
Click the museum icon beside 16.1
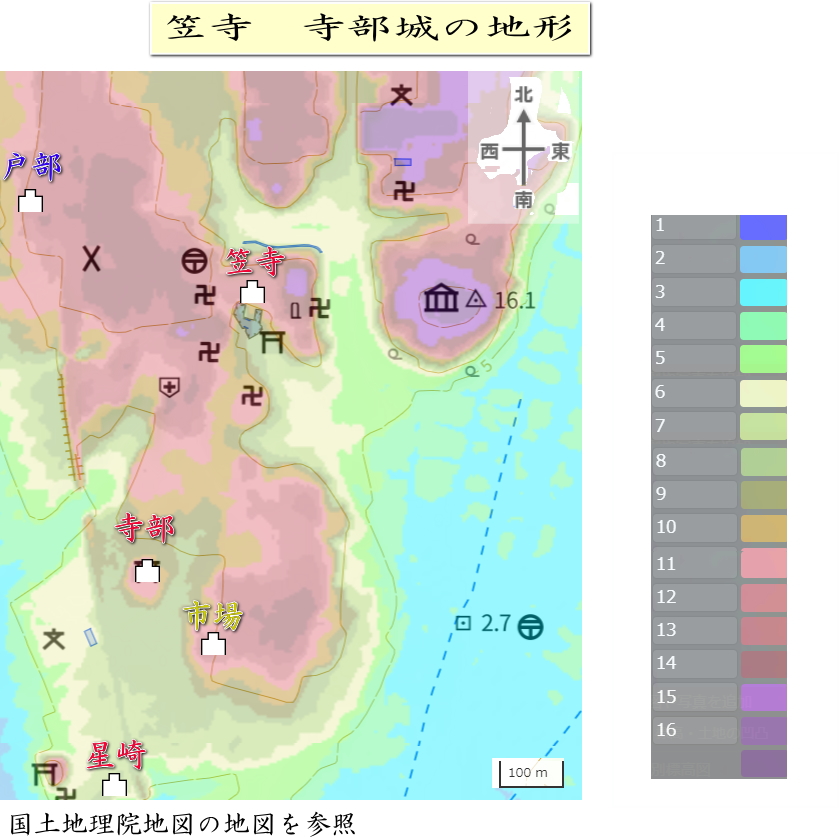pyautogui.click(x=440, y=298)
